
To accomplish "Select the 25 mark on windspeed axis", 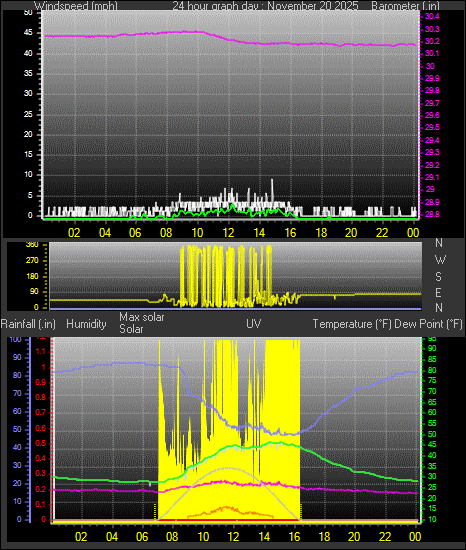I will pos(28,114).
